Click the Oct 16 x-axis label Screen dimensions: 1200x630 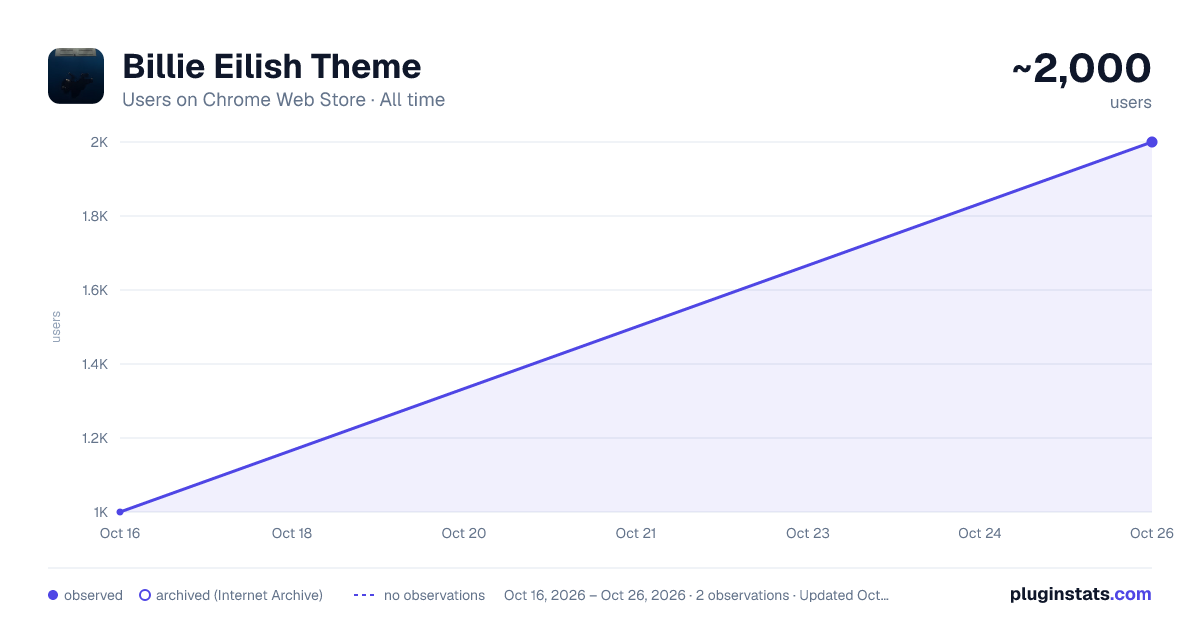tap(120, 533)
